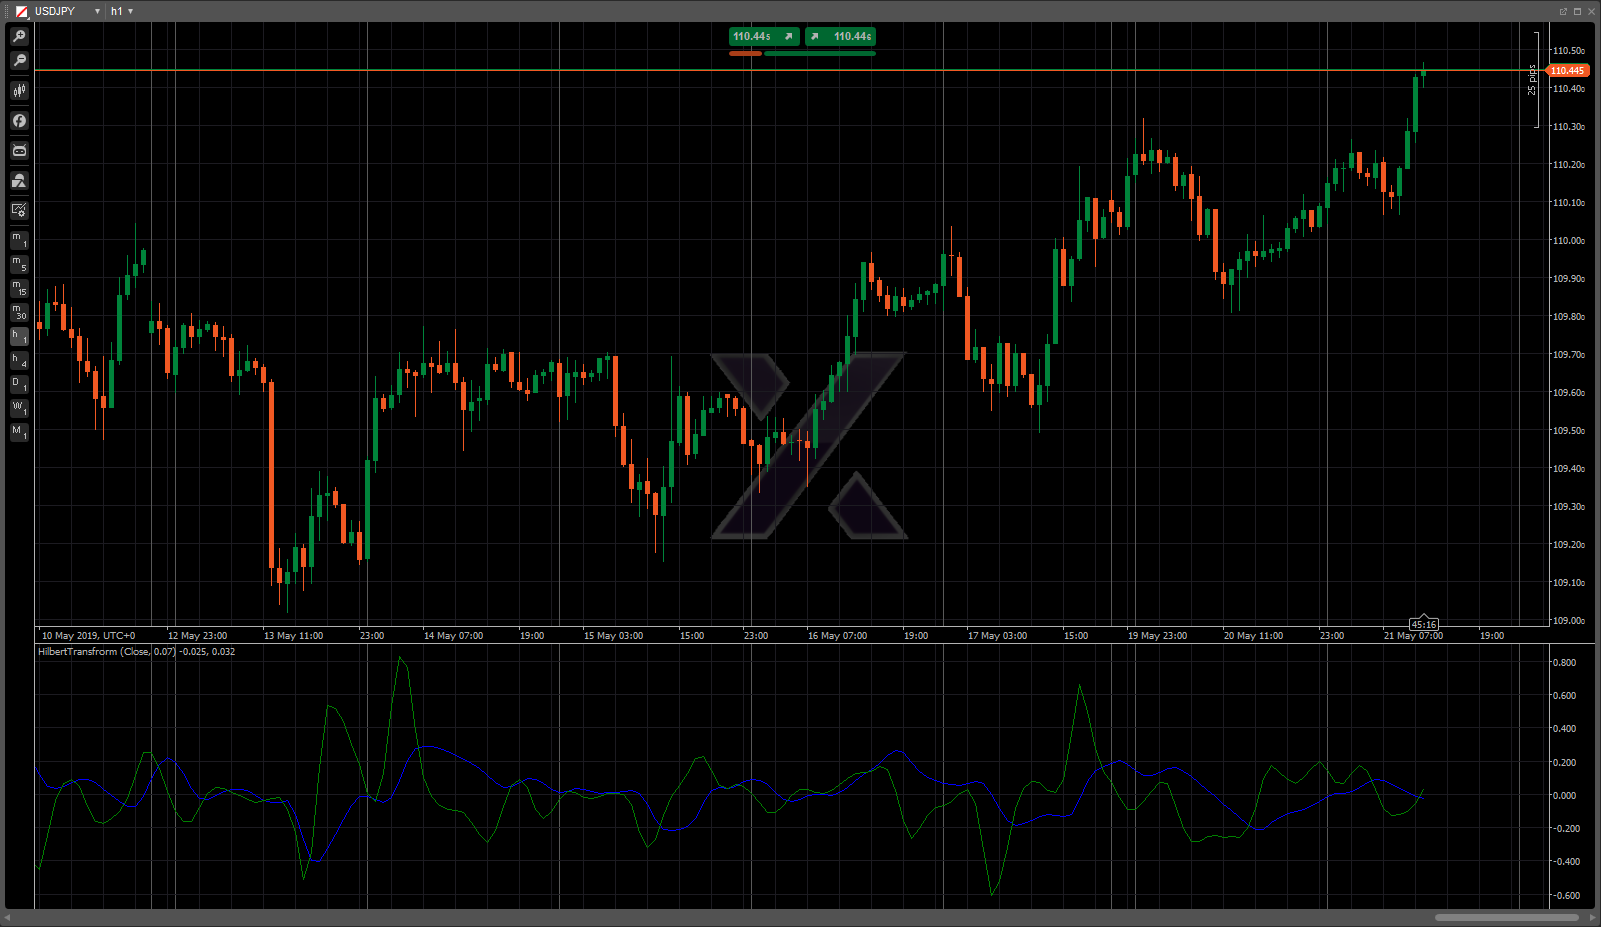Click the left sell button at 110.44
This screenshot has width=1601, height=927.
763,37
